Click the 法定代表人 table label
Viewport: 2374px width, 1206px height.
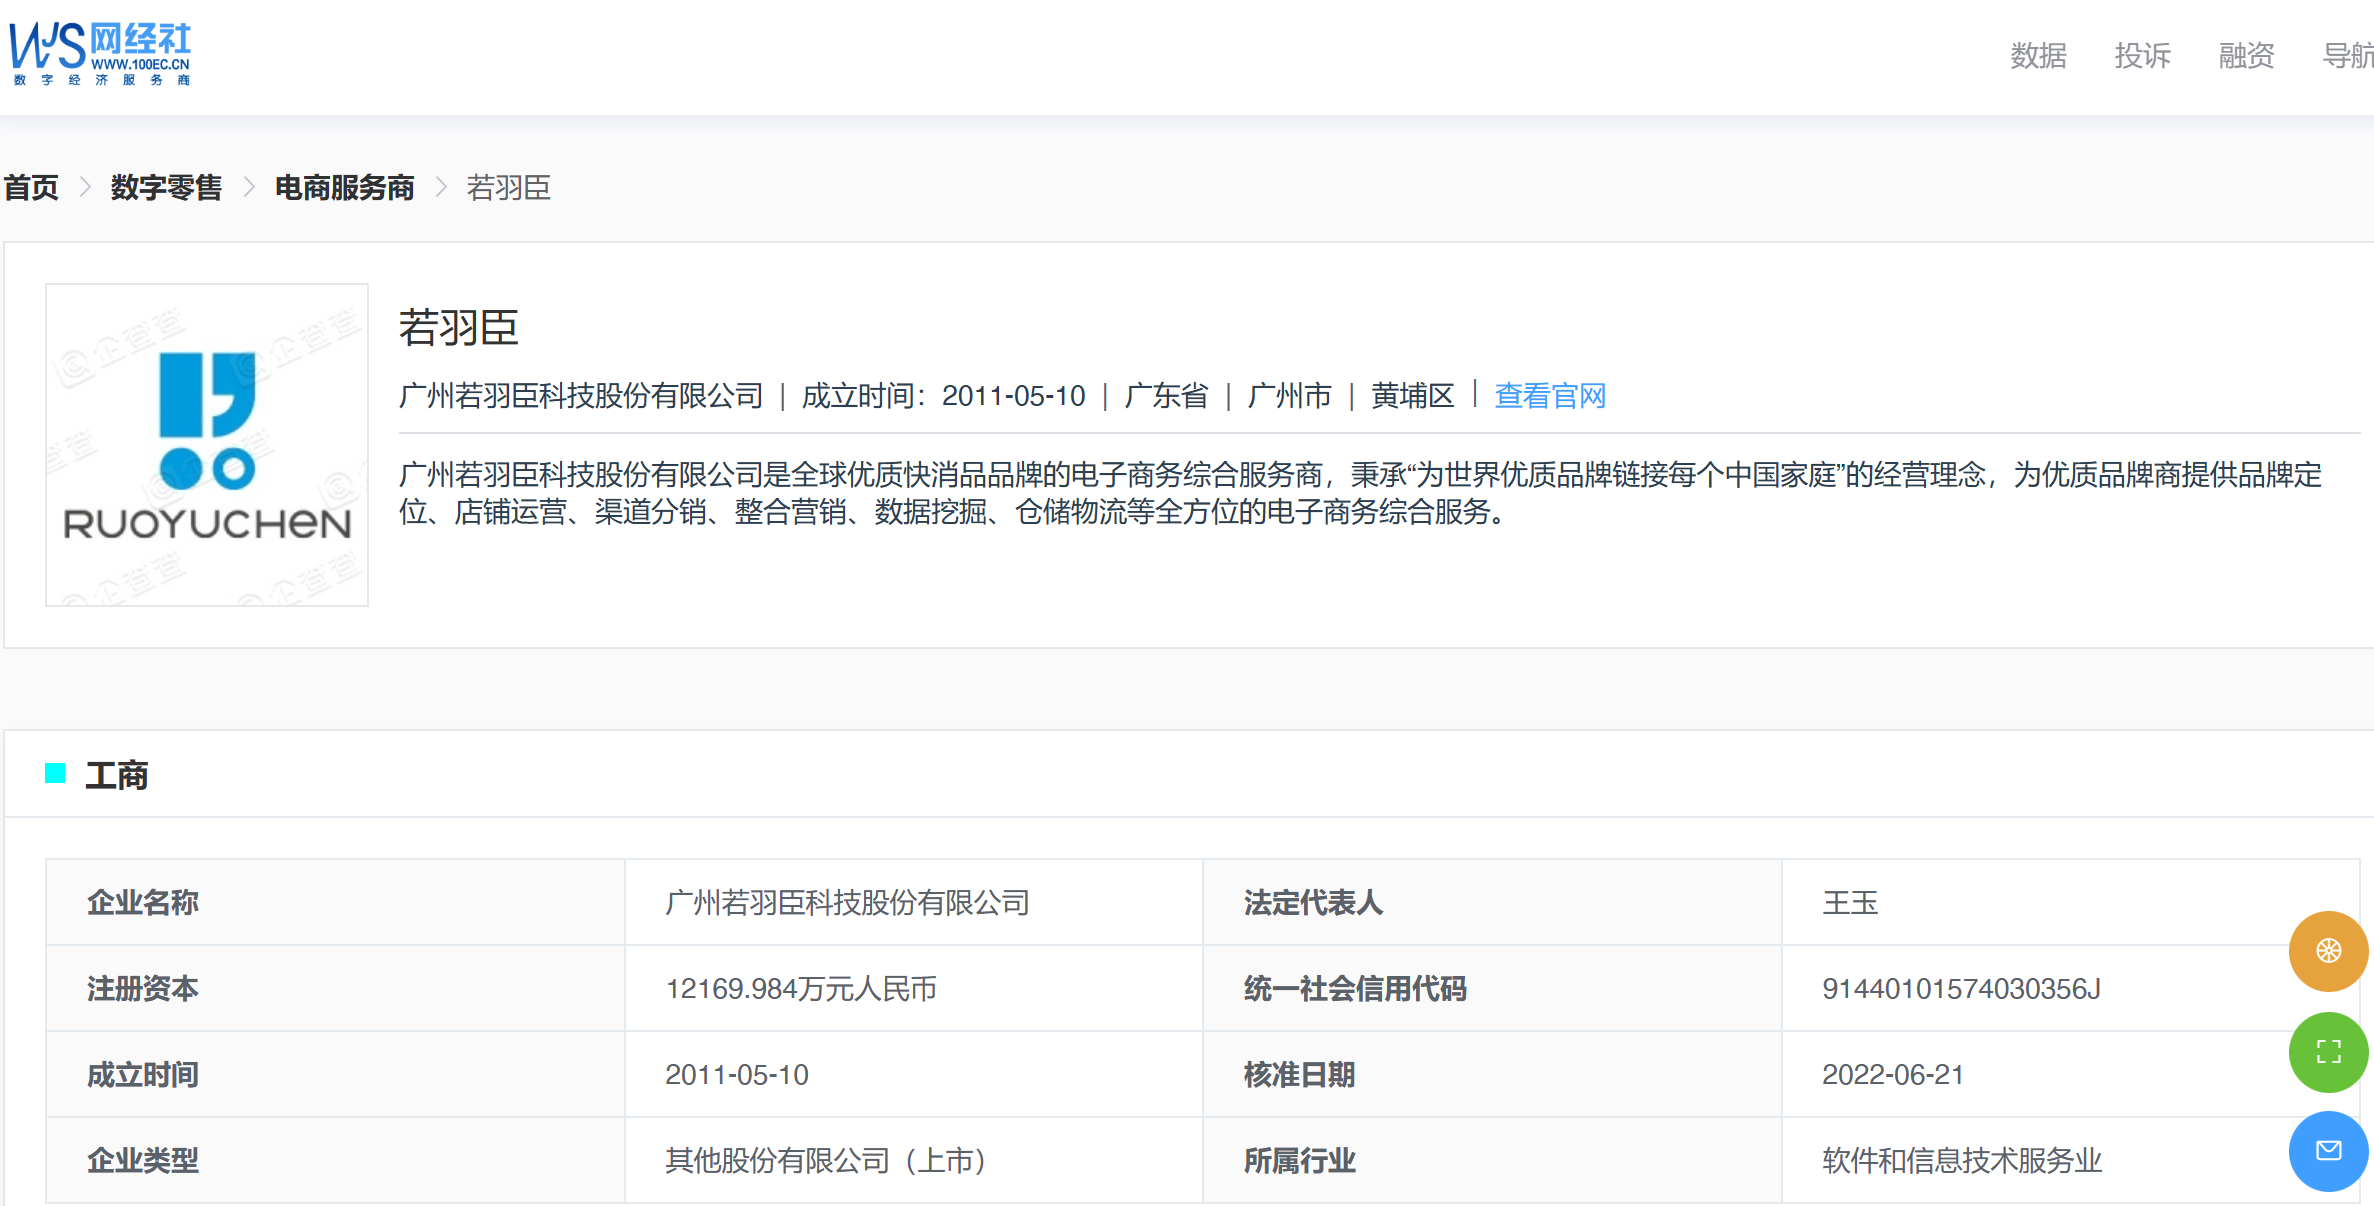tap(1313, 903)
